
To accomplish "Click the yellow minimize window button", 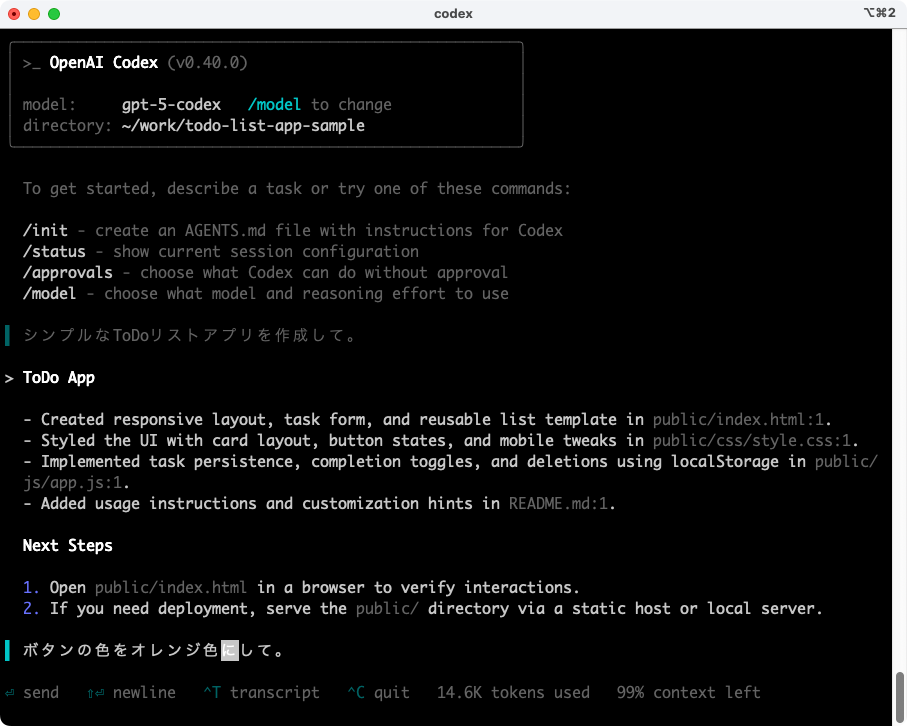I will pos(34,14).
